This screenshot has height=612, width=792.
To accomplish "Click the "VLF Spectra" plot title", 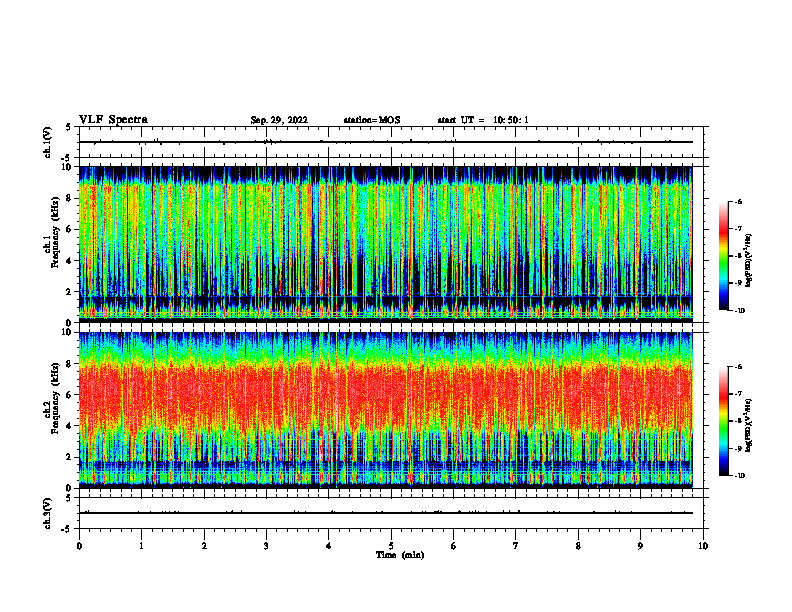I will click(113, 120).
